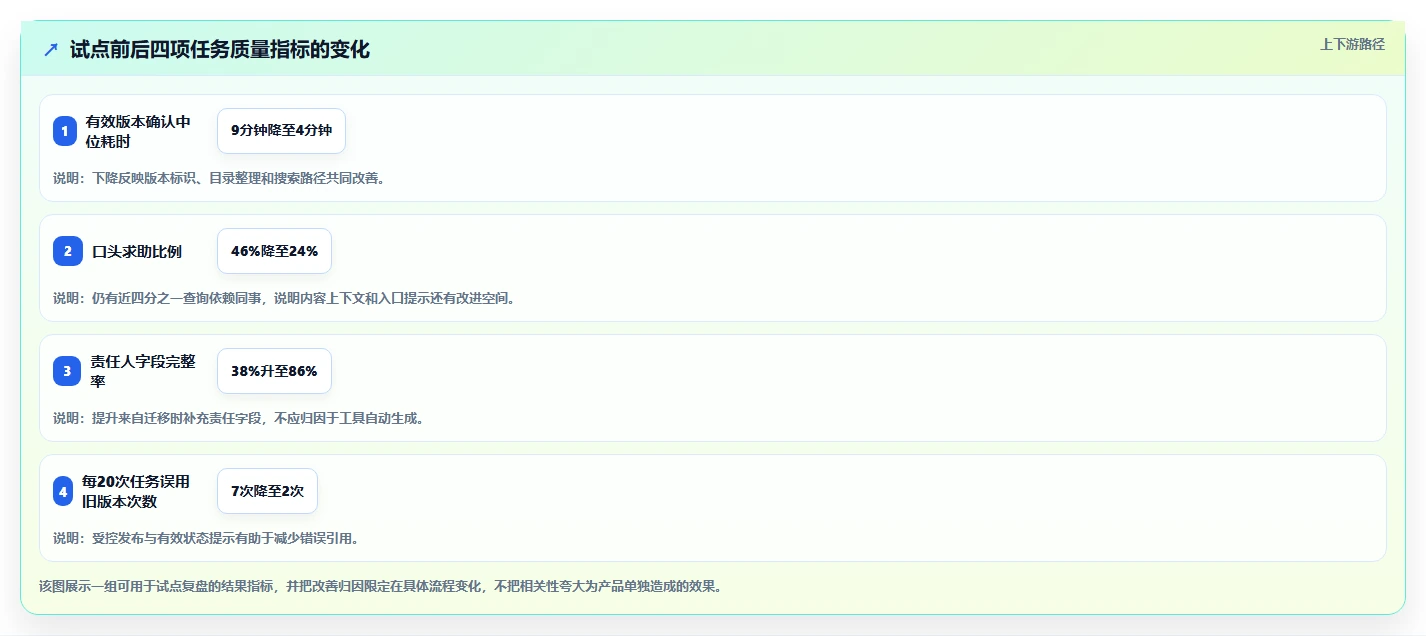Select the number 2 badge
1426x636 pixels.
click(x=68, y=251)
